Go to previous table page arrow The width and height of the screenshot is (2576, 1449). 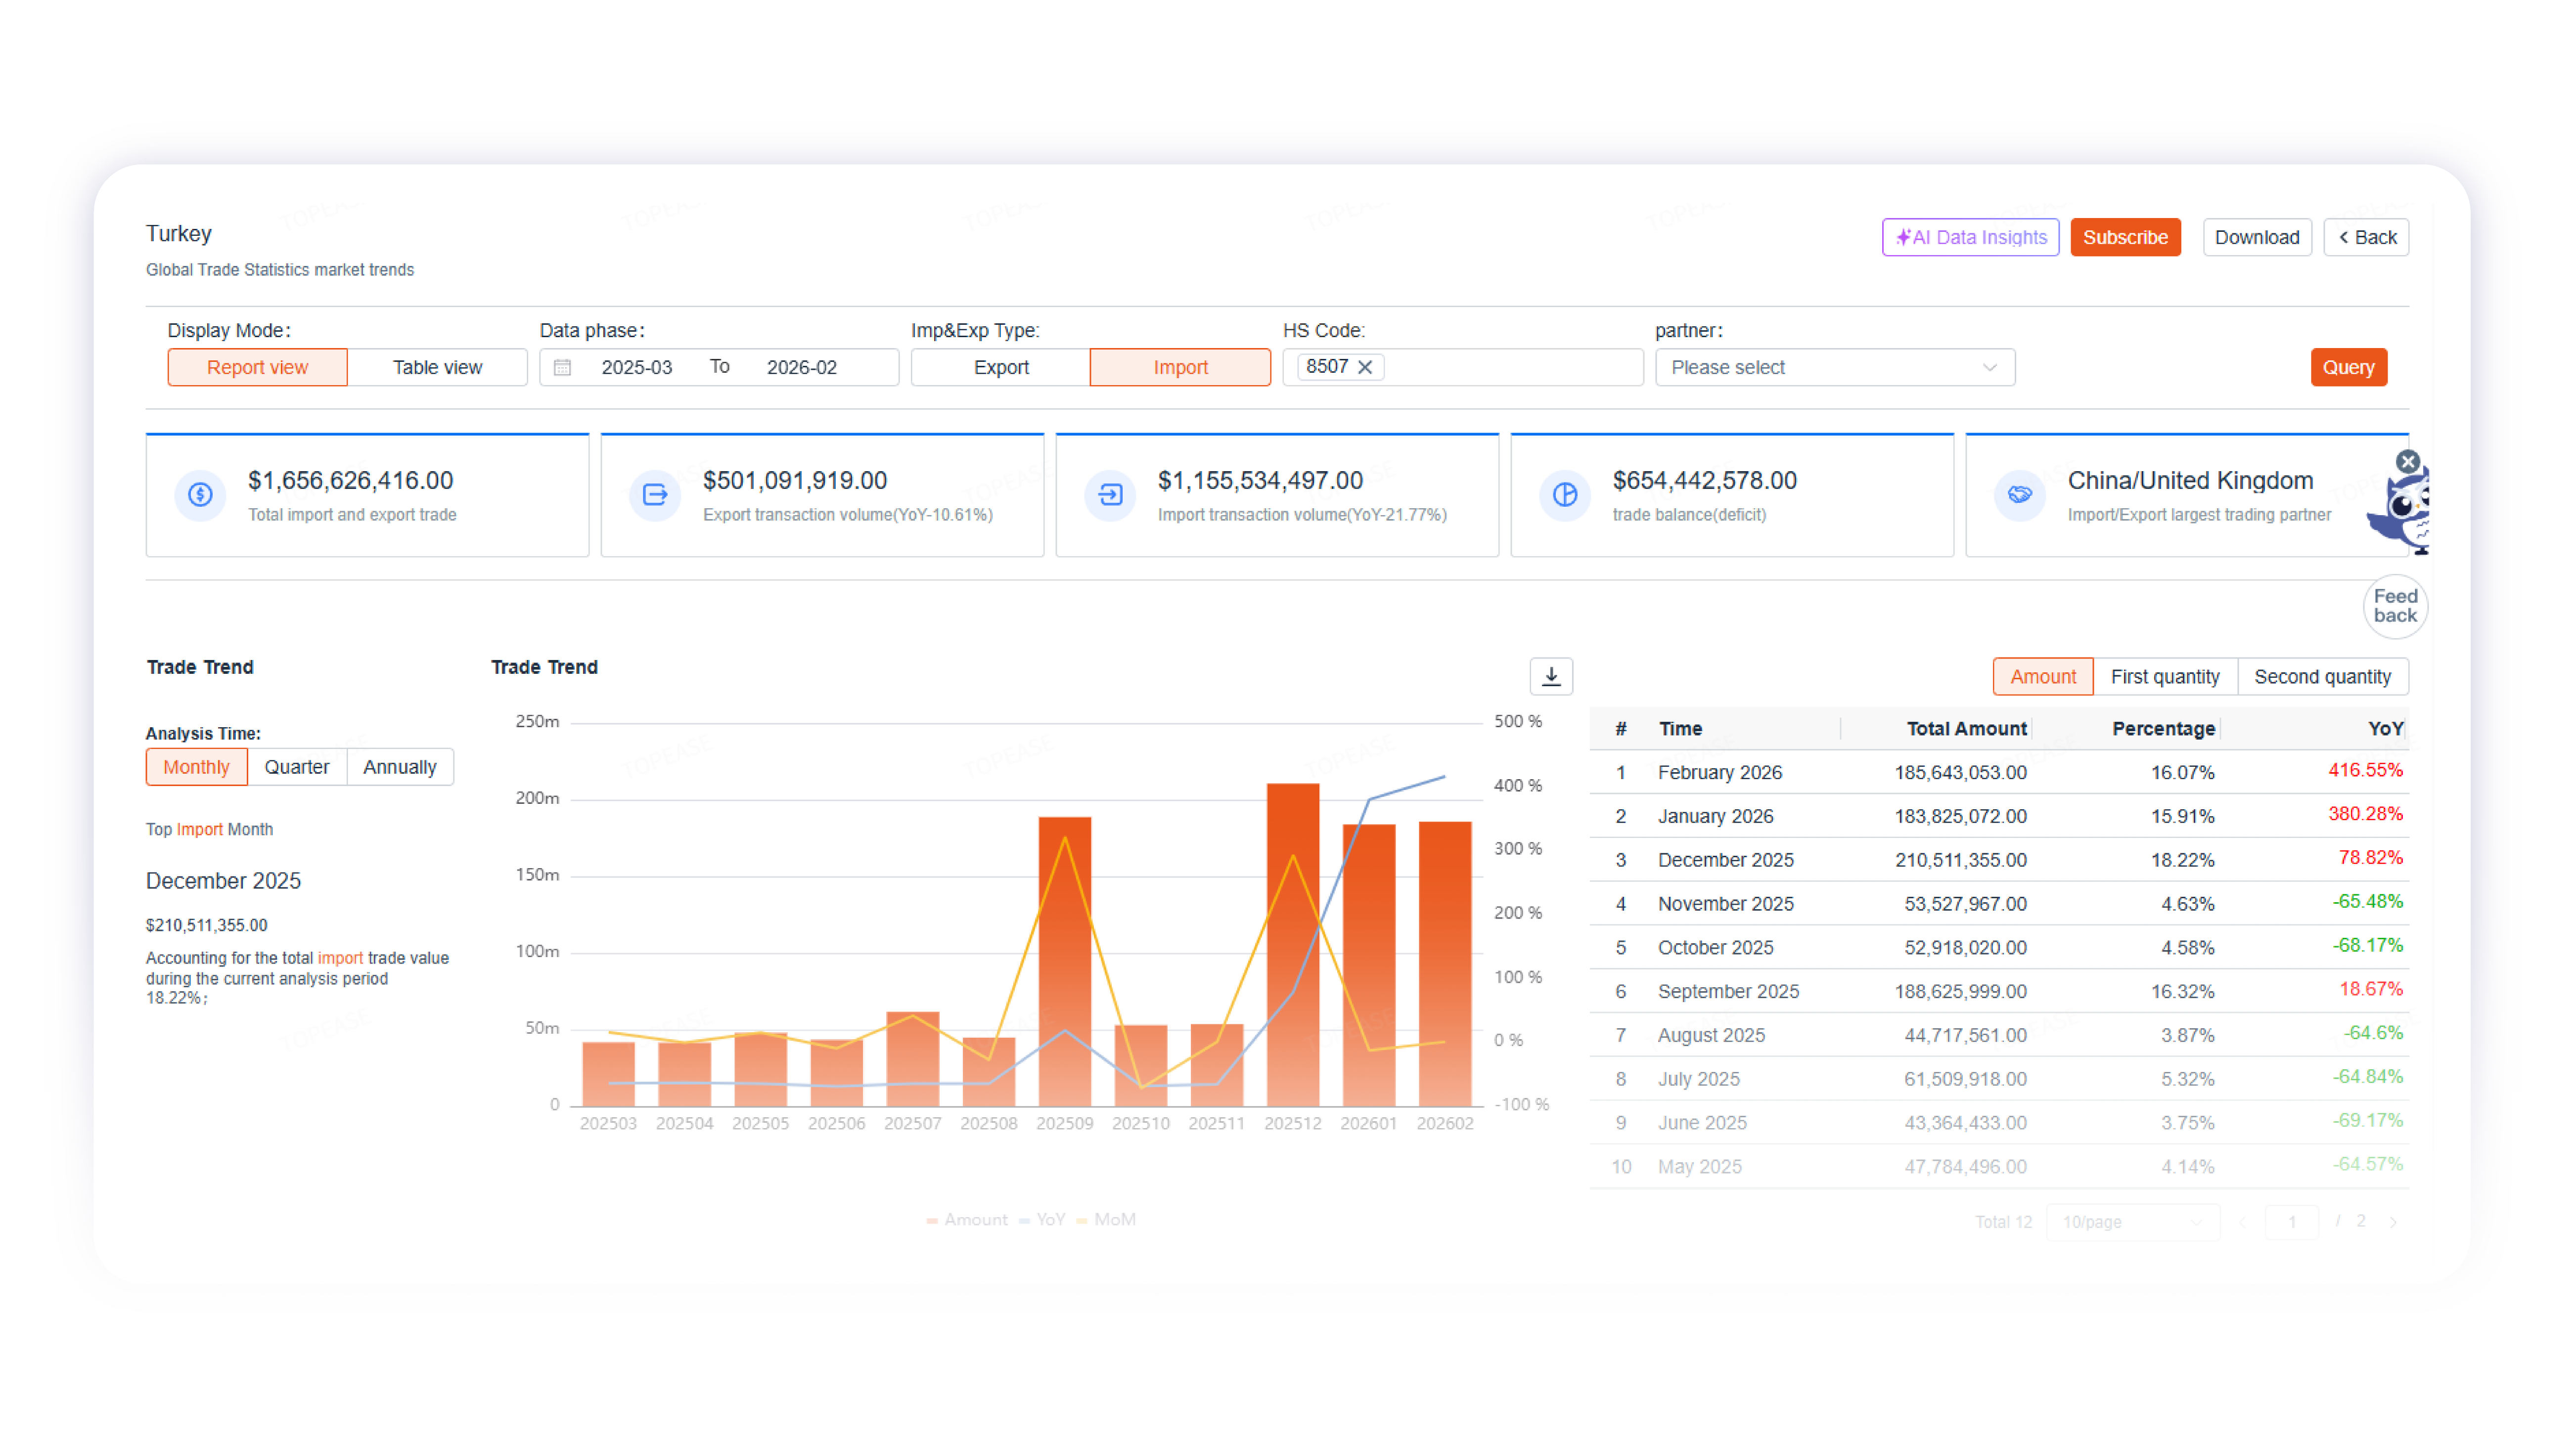point(2241,1221)
